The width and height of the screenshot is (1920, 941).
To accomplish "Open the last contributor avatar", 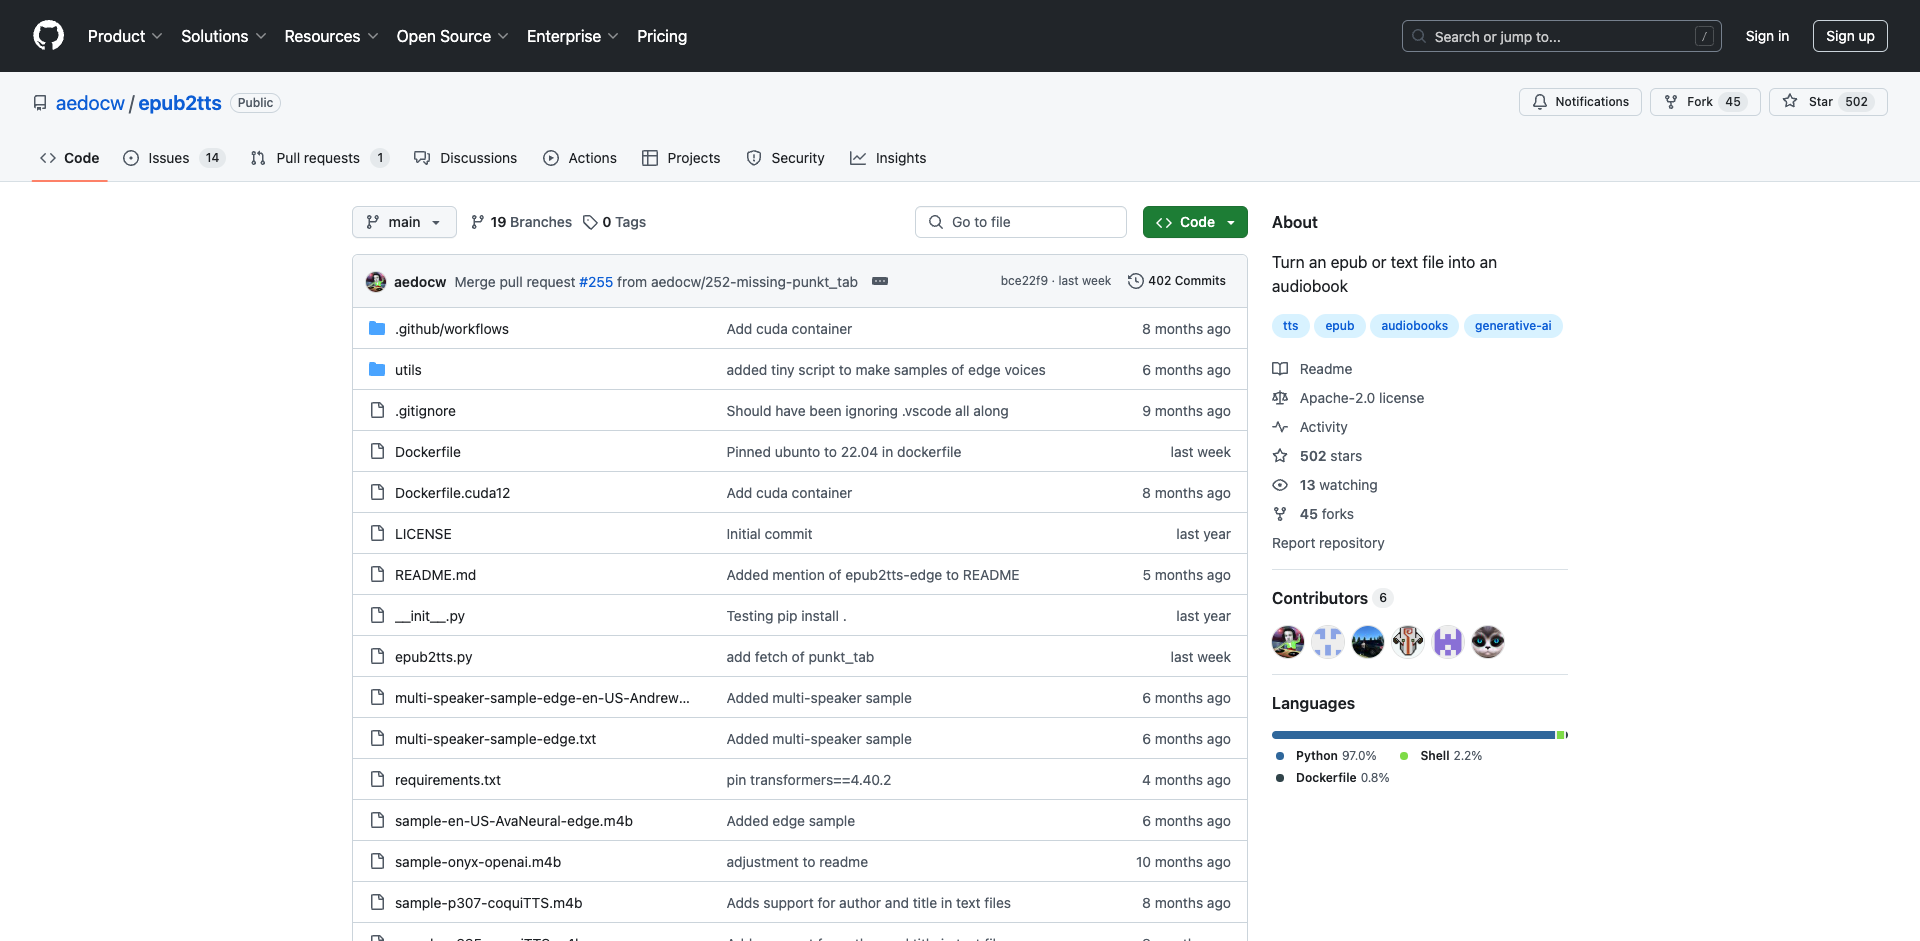I will (1488, 642).
